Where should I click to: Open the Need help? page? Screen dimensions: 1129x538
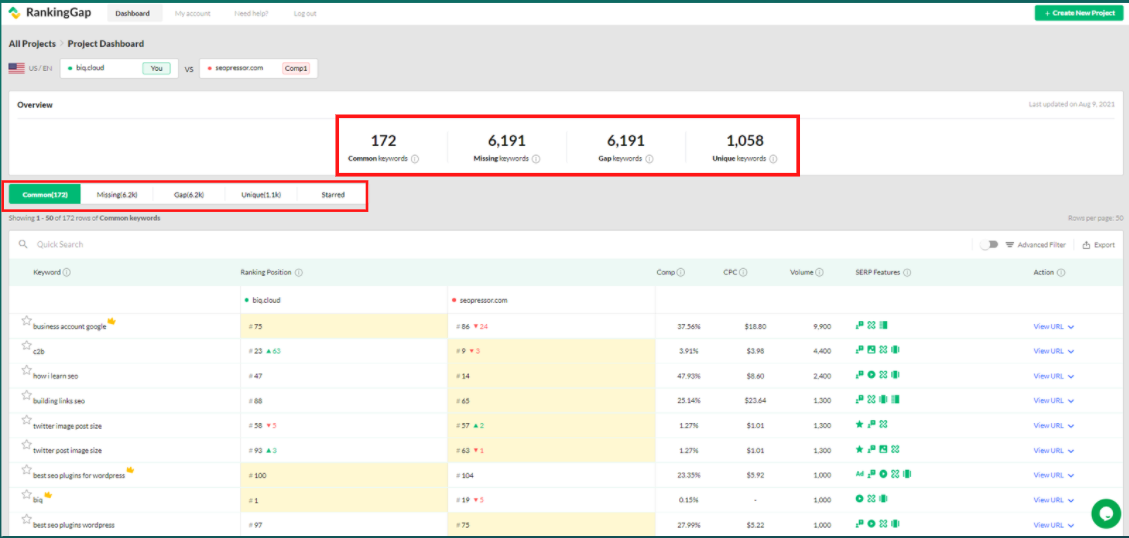[x=252, y=13]
